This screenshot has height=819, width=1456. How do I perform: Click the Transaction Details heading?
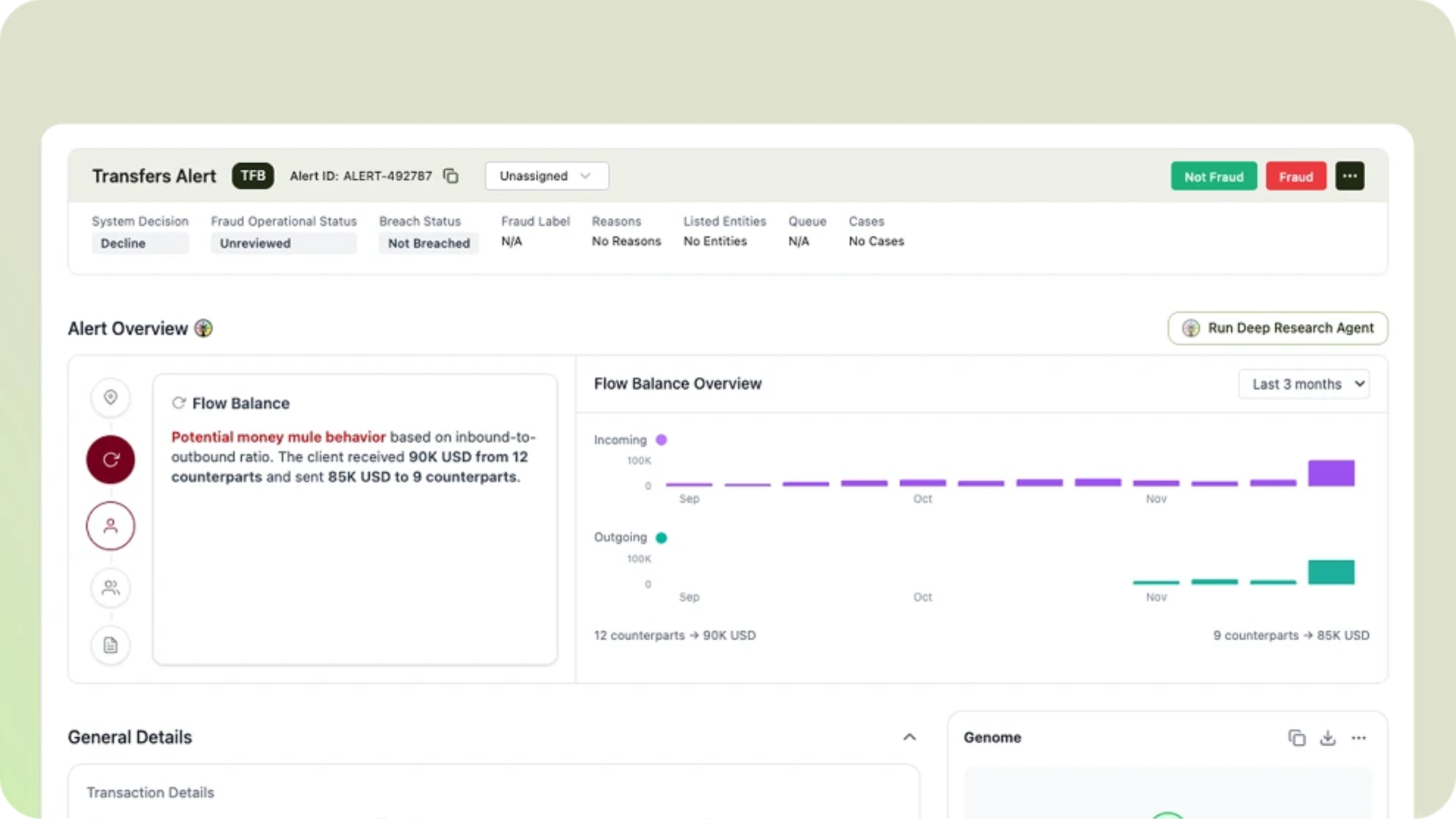[x=150, y=792]
